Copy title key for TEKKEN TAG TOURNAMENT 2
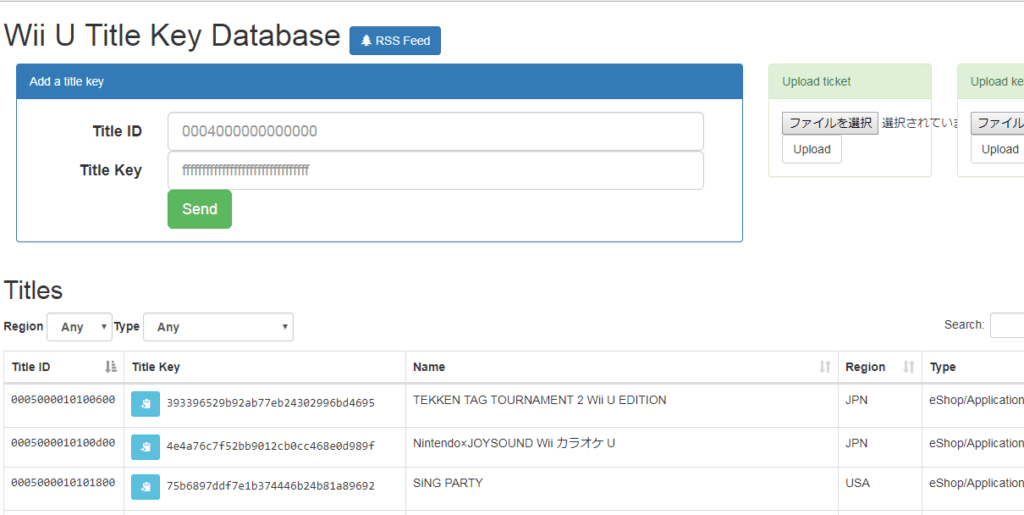This screenshot has height=515, width=1024. [145, 404]
